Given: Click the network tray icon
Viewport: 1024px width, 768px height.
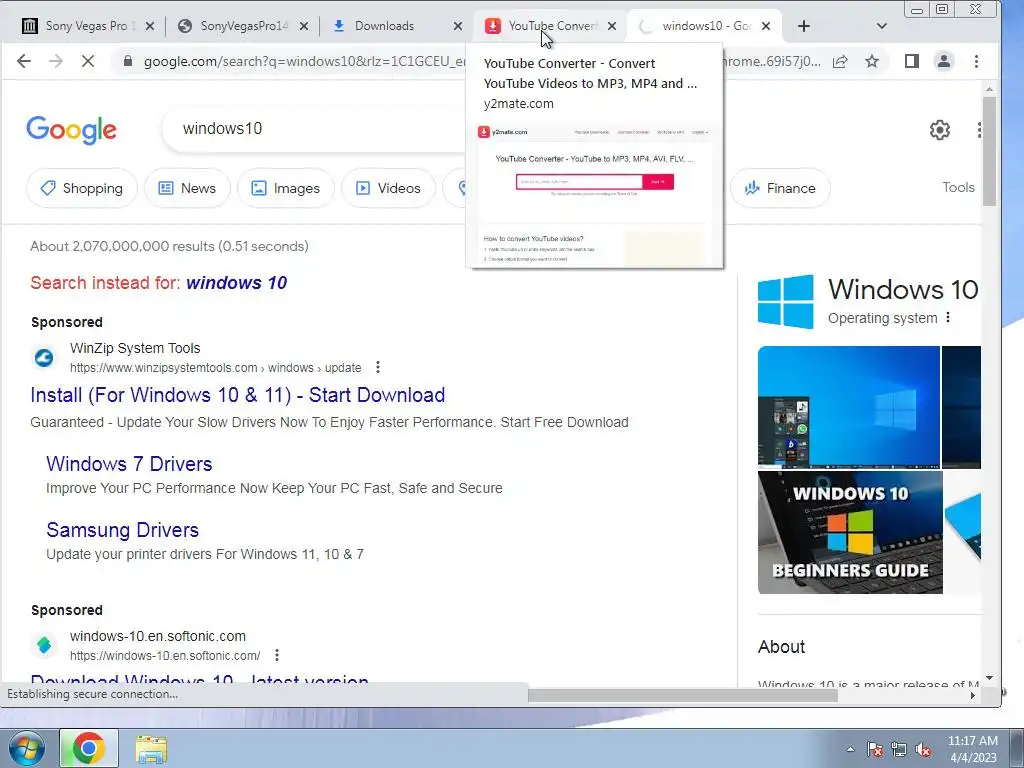Looking at the screenshot, I should 899,749.
